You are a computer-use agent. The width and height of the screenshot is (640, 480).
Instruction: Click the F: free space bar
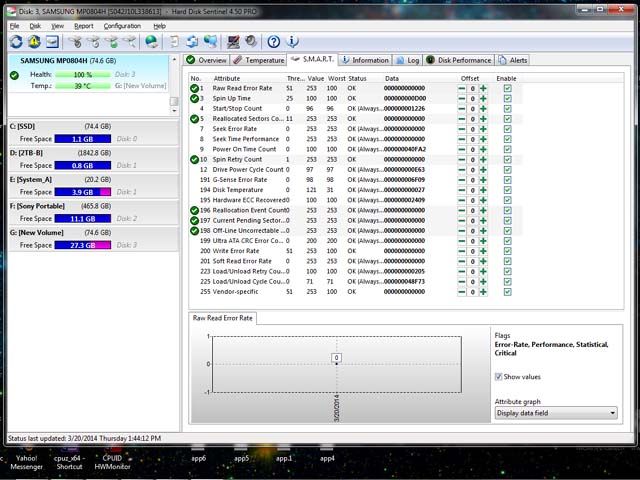(69, 218)
